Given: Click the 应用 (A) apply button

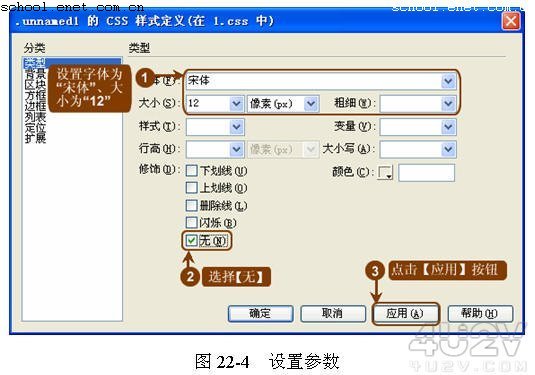Looking at the screenshot, I should pyautogui.click(x=405, y=313).
